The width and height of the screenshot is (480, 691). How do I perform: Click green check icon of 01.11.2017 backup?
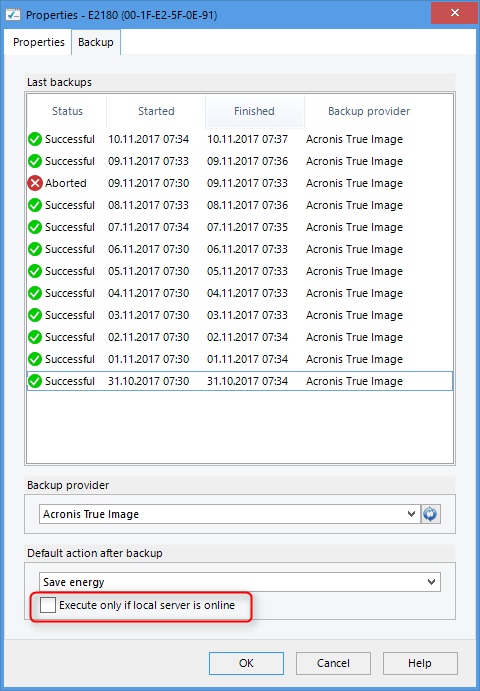click(x=35, y=359)
